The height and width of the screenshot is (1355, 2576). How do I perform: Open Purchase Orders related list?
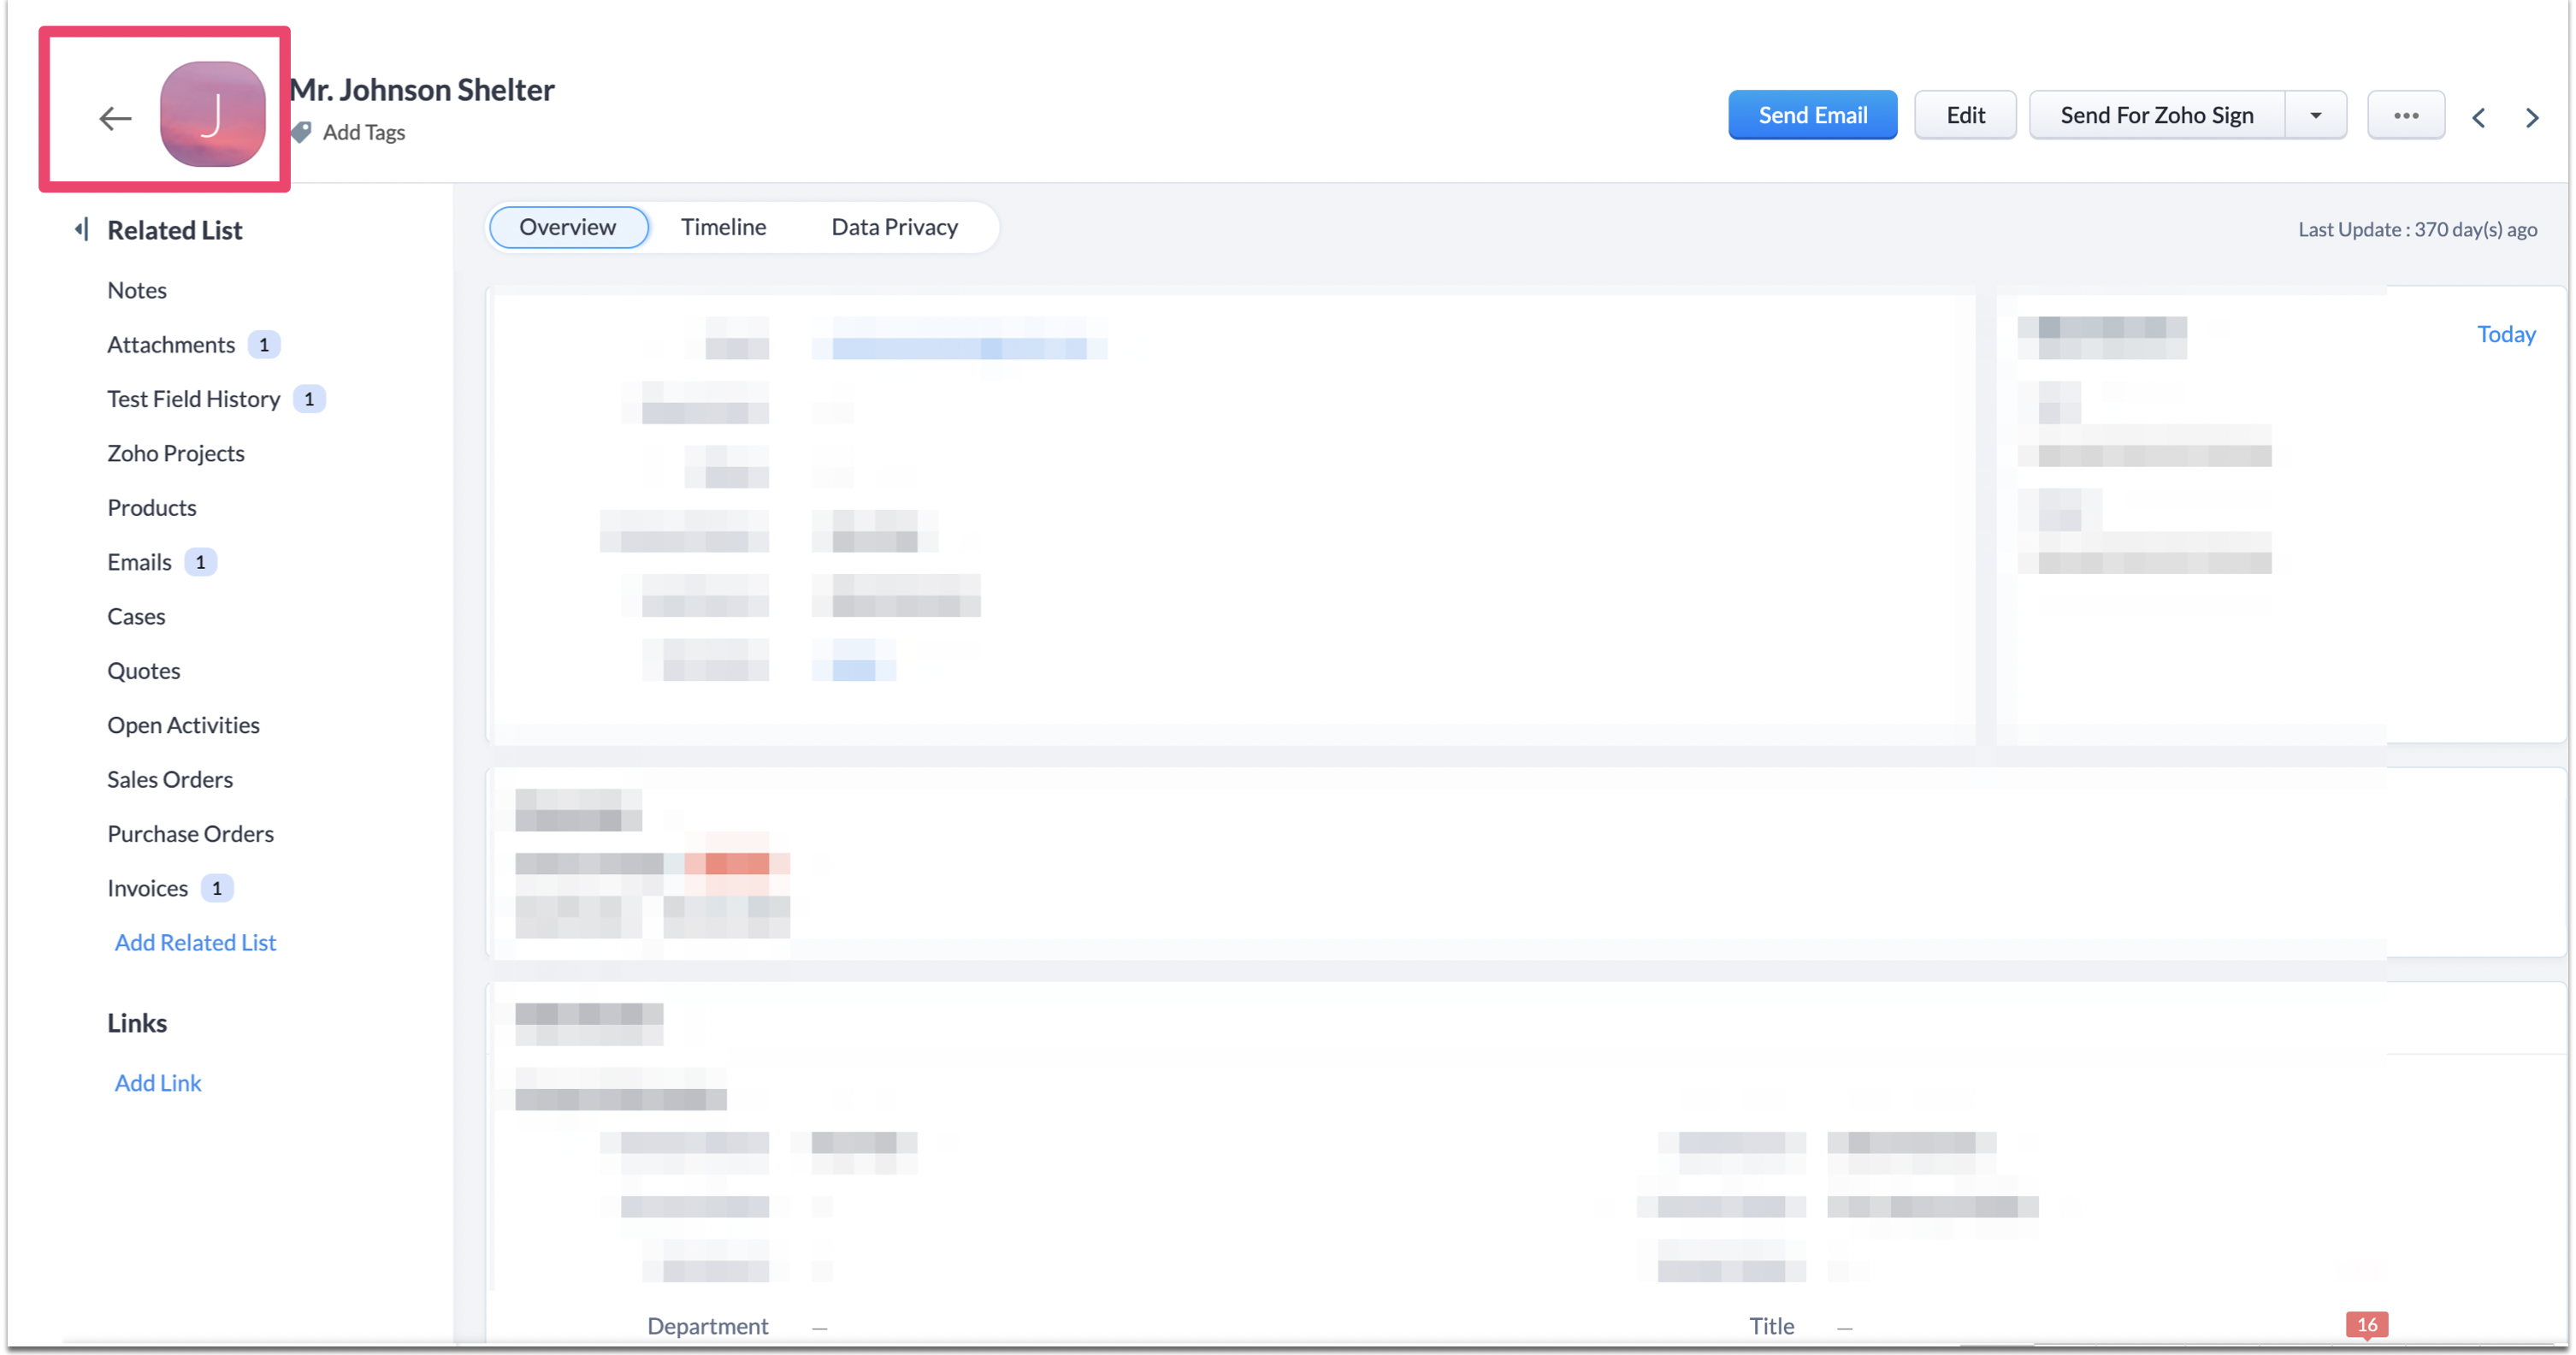pos(191,834)
